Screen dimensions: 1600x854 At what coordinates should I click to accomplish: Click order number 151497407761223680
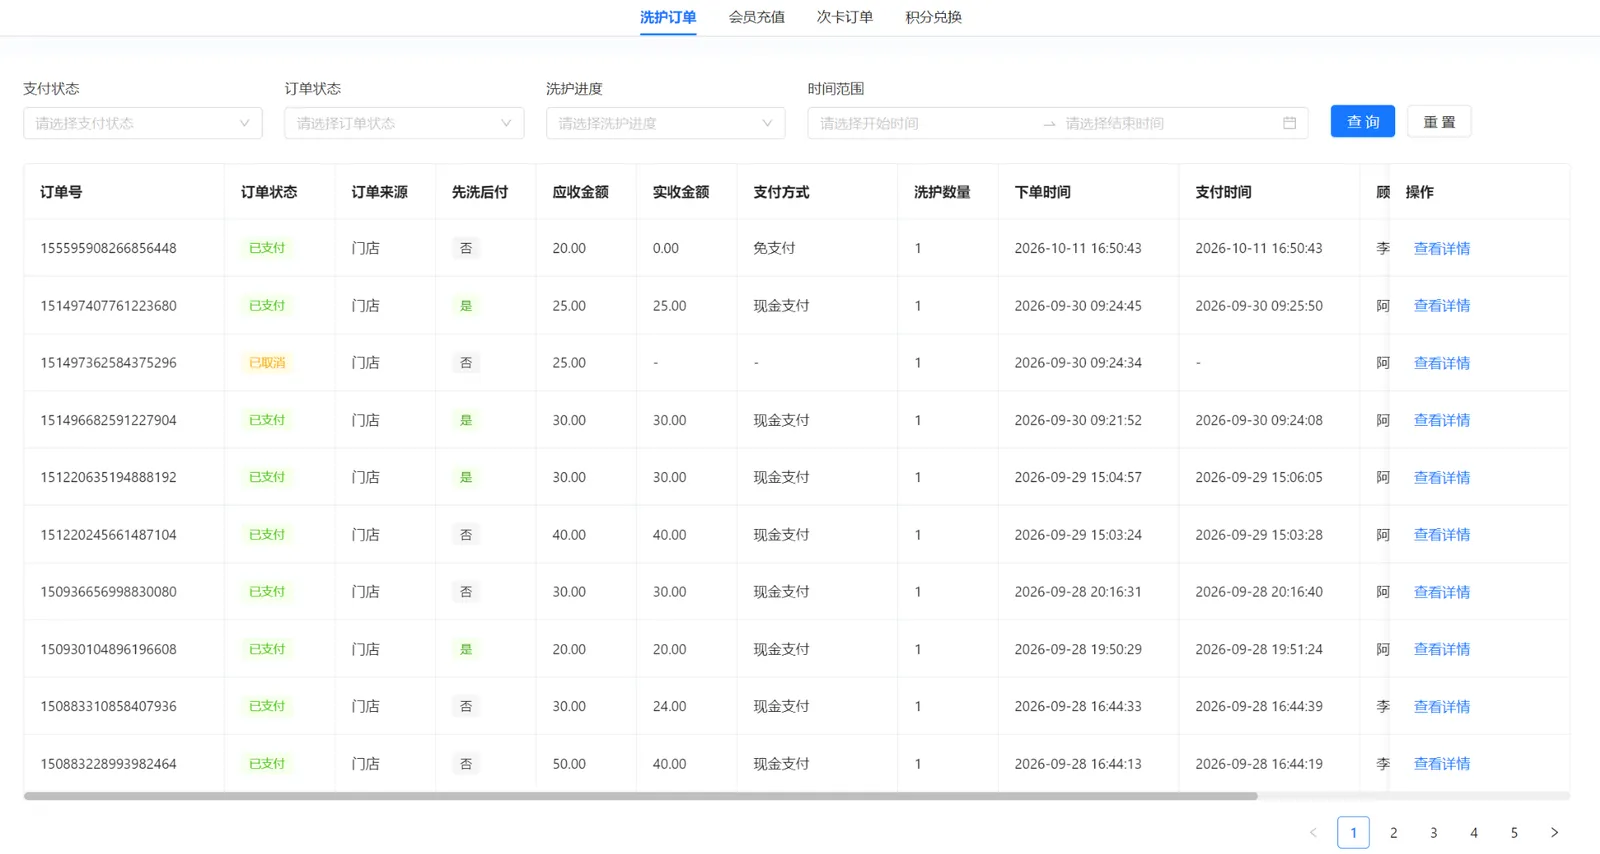click(x=108, y=306)
